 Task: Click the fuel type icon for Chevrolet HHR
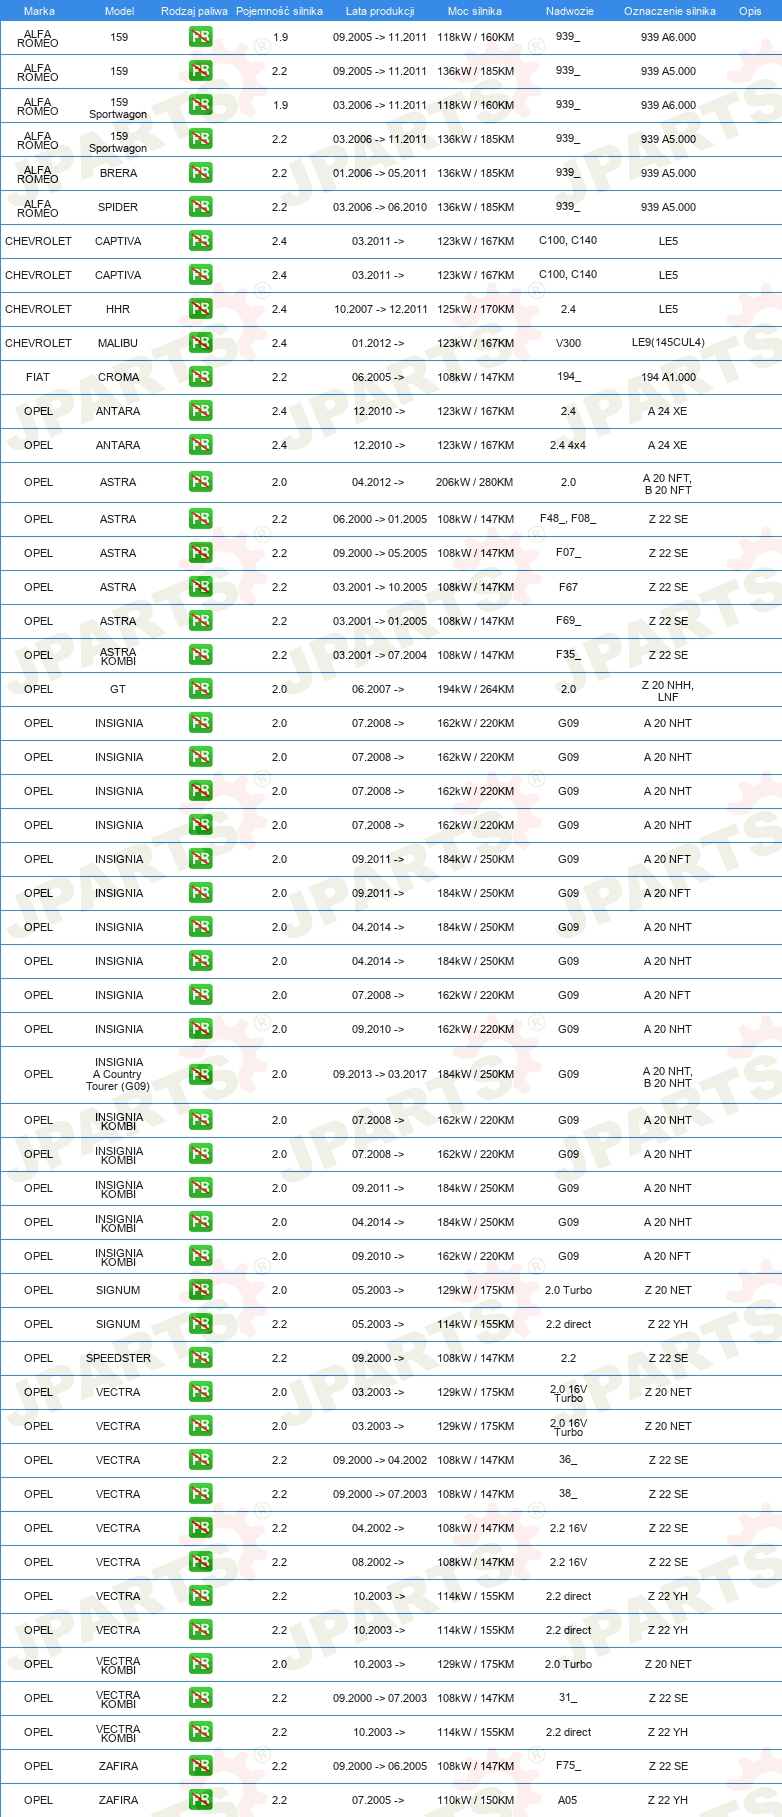tap(200, 309)
